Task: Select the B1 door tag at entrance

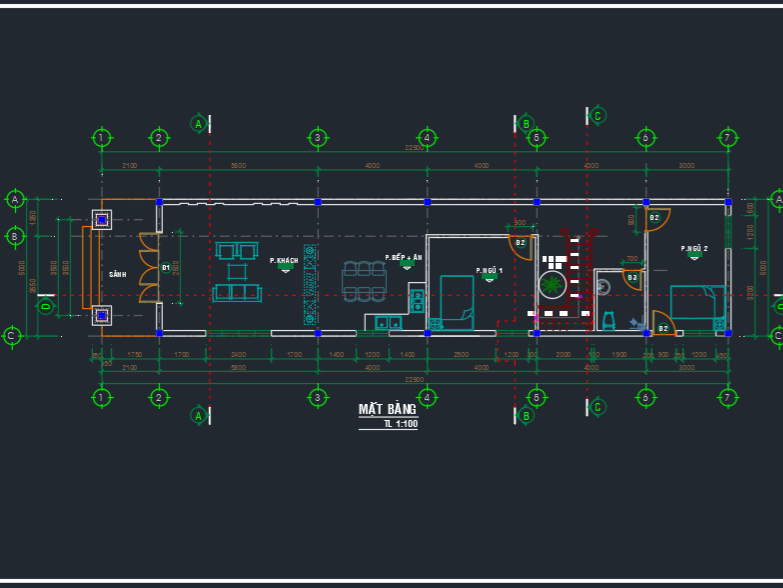Action: coord(166,268)
